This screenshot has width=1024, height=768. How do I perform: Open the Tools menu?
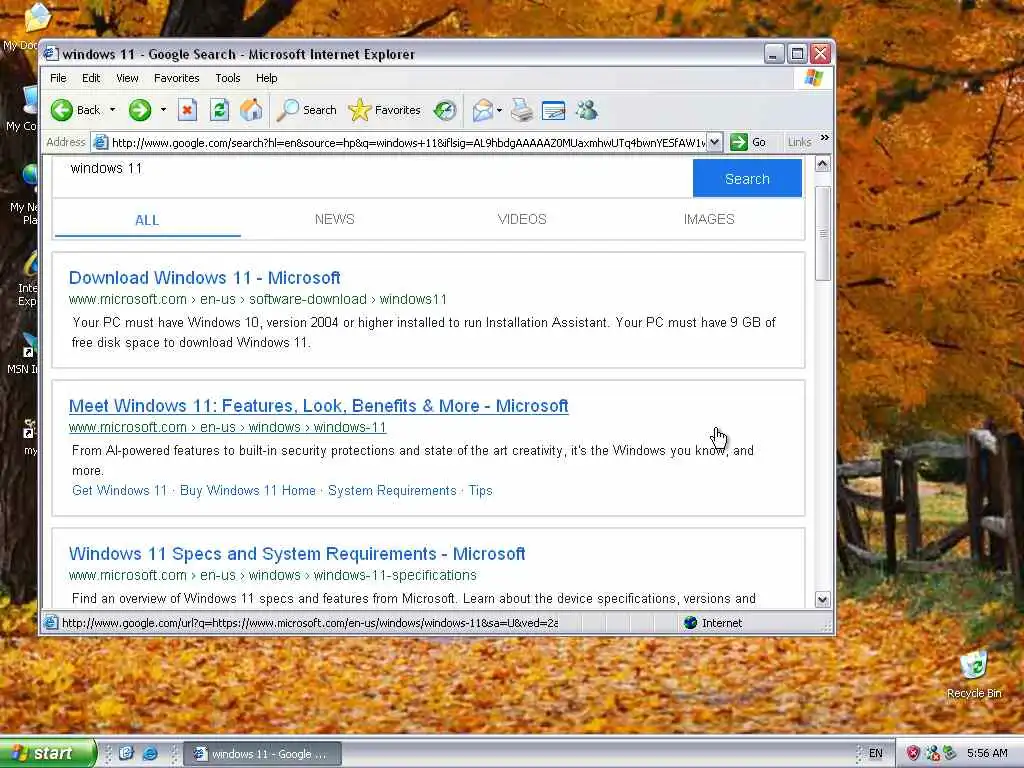pyautogui.click(x=228, y=78)
